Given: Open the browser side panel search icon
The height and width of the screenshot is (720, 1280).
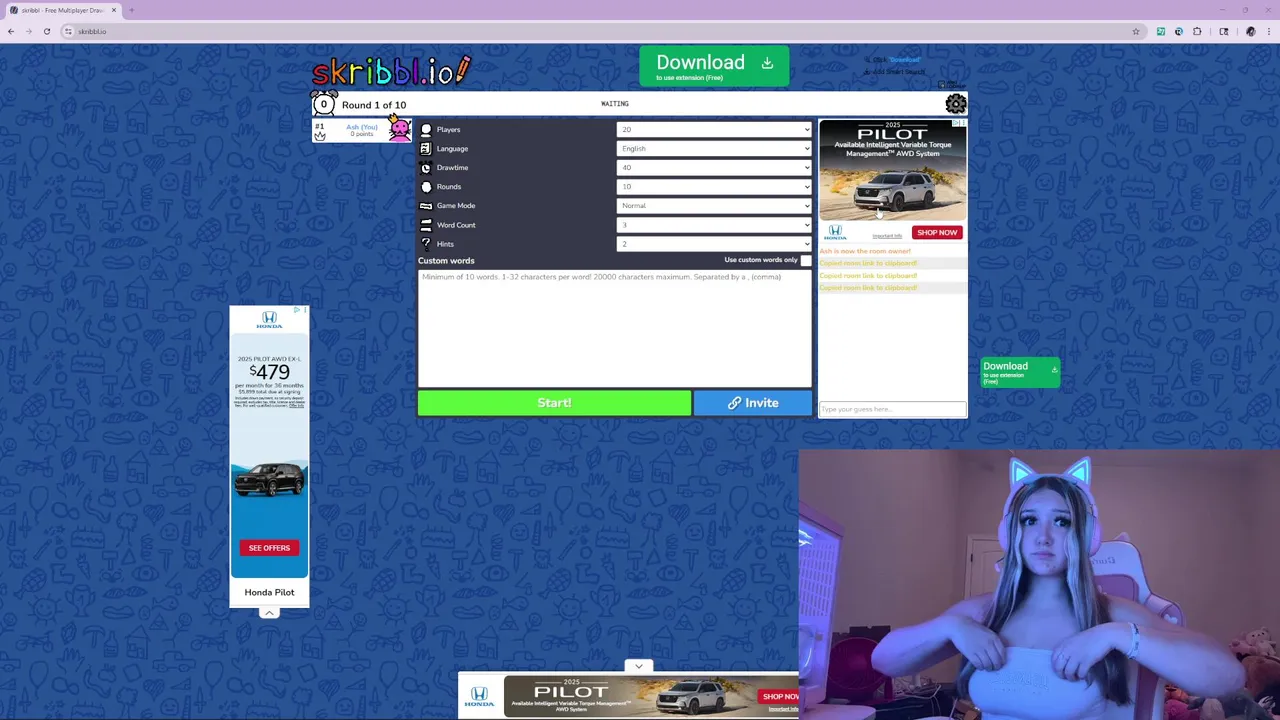Looking at the screenshot, I should pyautogui.click(x=1224, y=31).
